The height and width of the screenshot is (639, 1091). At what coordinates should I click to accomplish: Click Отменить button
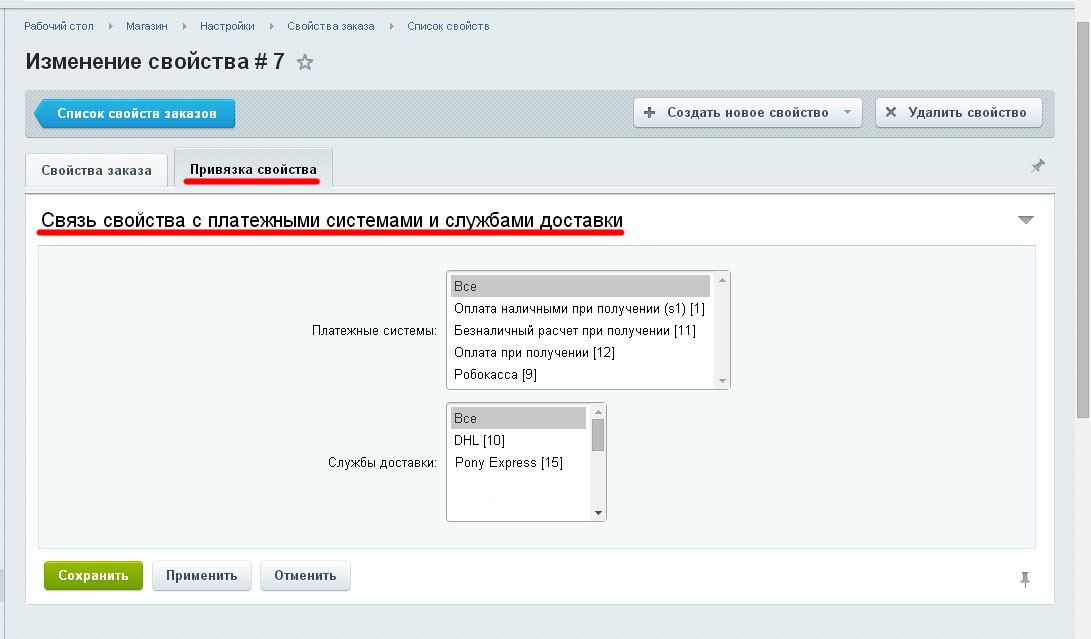point(305,576)
